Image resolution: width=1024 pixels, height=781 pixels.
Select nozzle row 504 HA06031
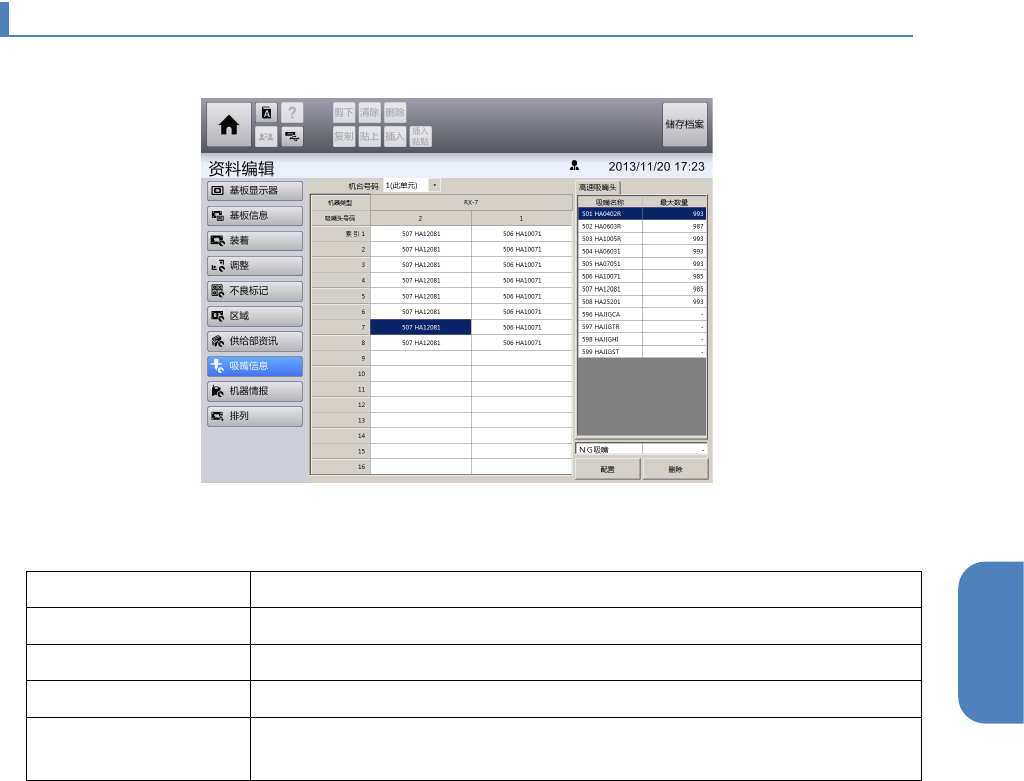(x=641, y=251)
